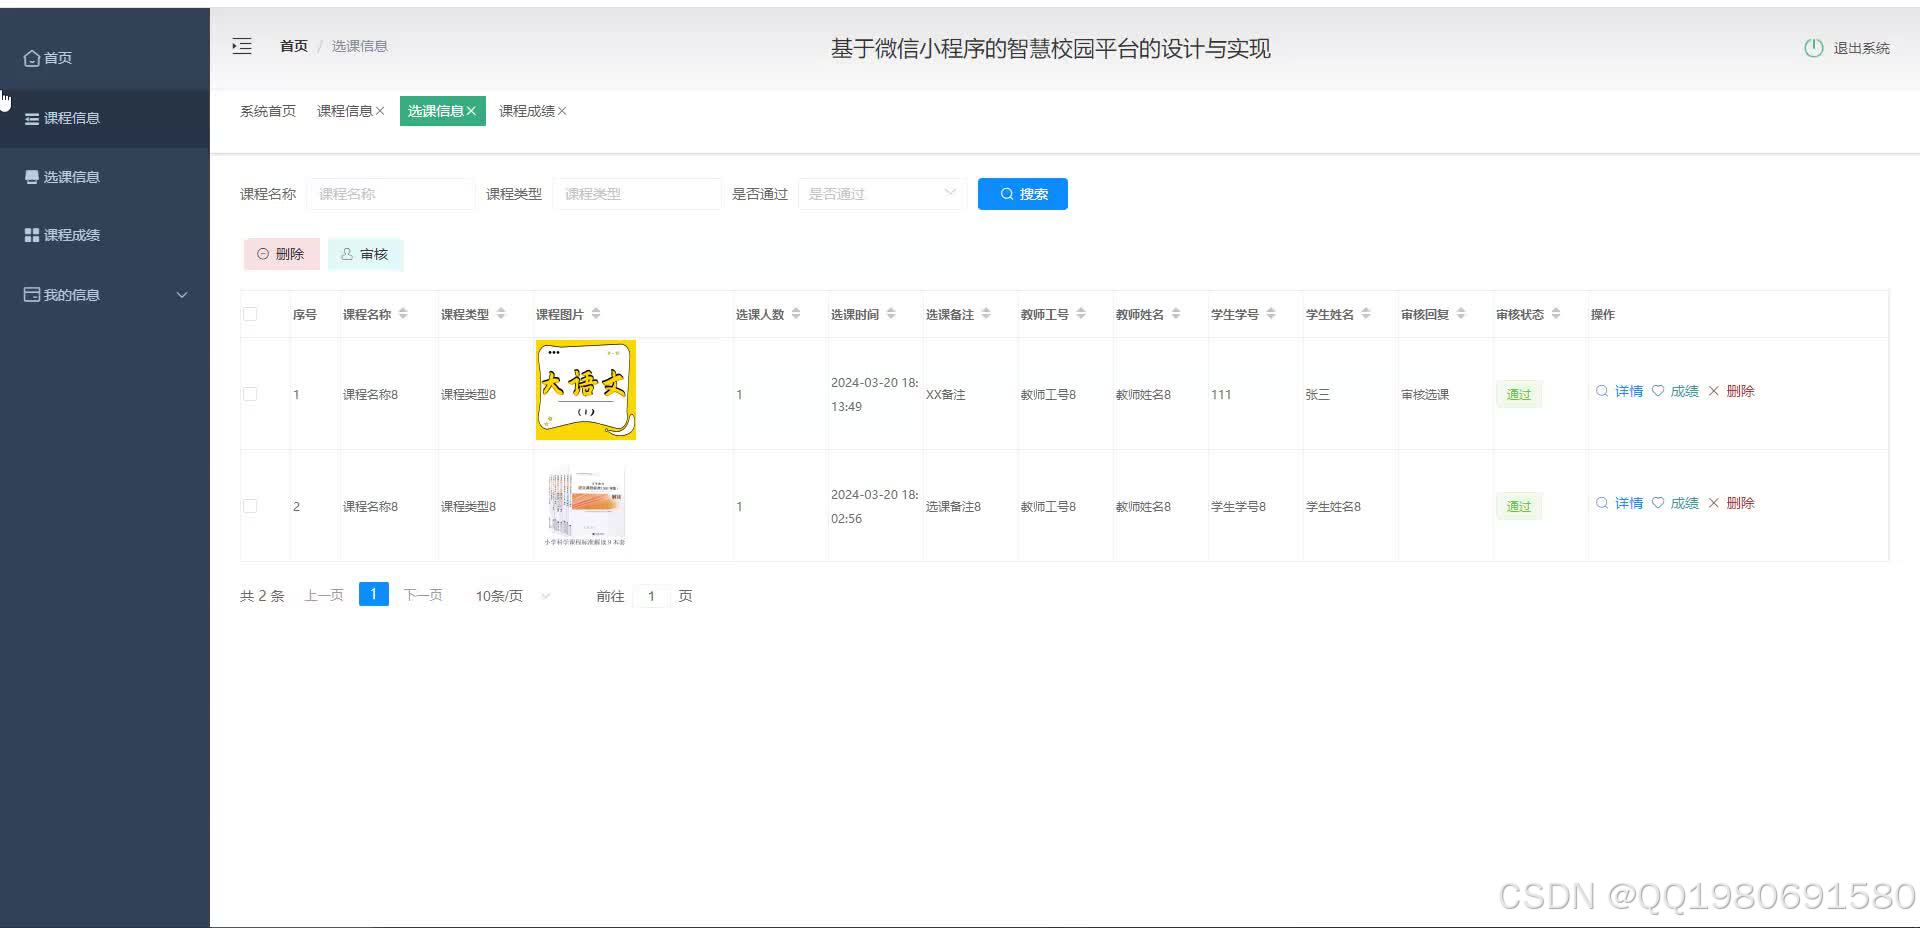Check the checkbox for row 1

[x=250, y=394]
